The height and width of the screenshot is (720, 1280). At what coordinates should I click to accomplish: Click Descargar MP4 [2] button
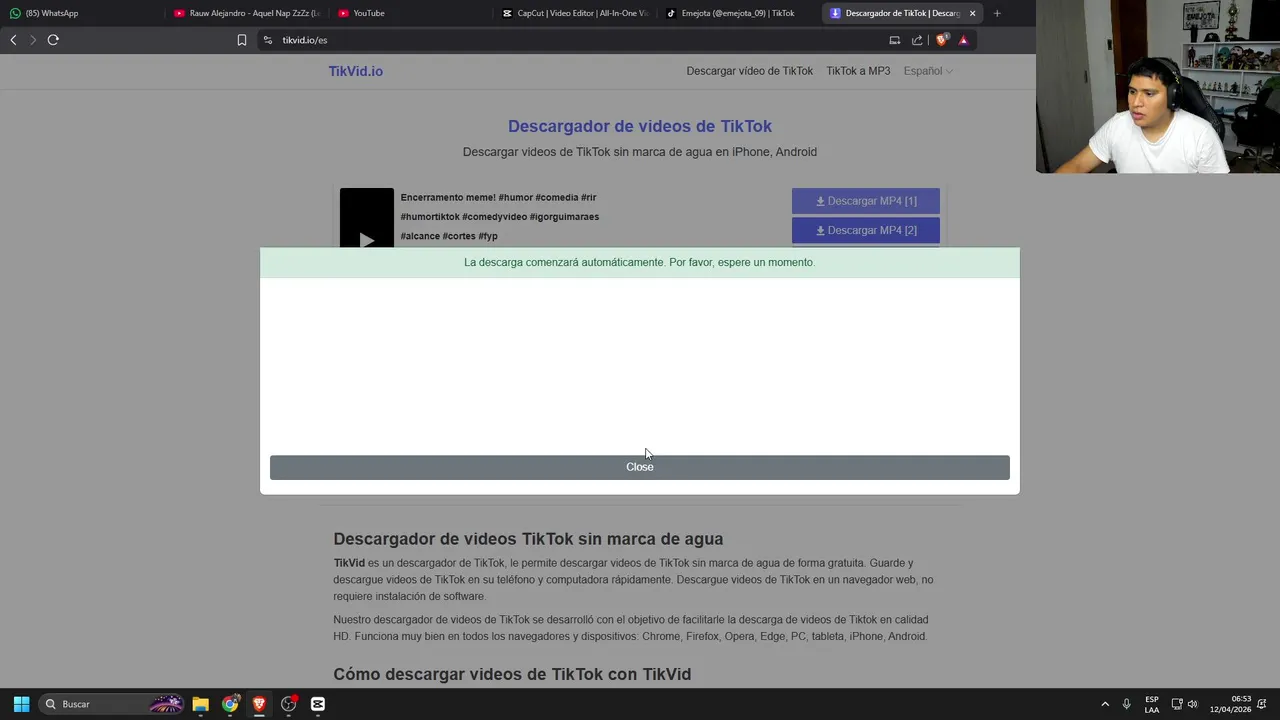pos(866,230)
